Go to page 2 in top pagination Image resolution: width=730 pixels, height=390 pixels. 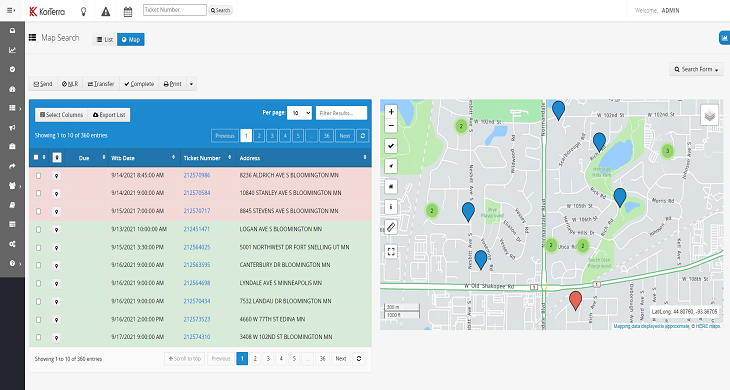(x=259, y=136)
